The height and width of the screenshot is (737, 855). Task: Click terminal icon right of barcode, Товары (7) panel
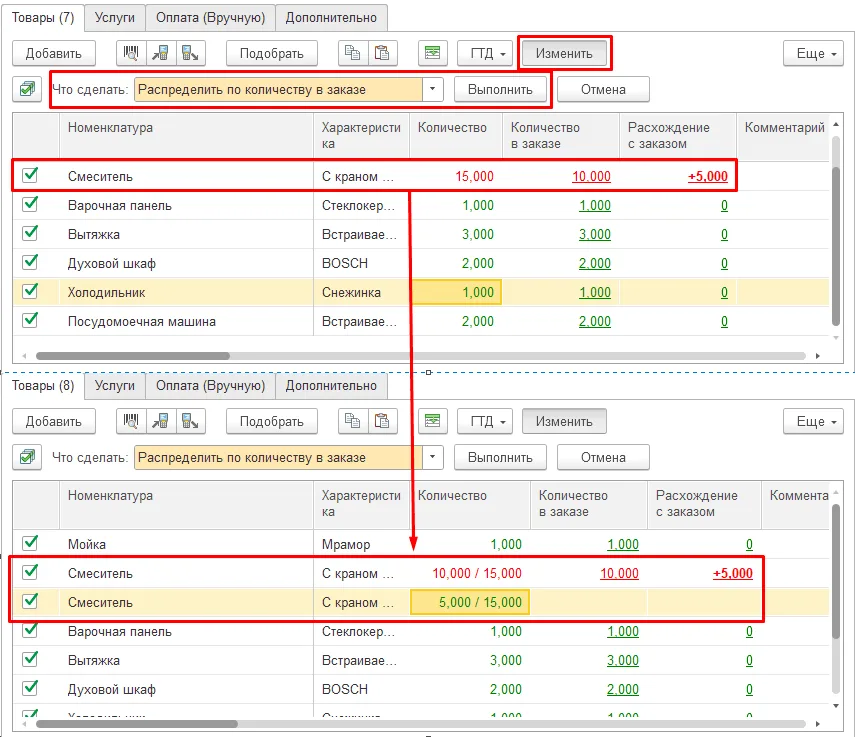160,53
